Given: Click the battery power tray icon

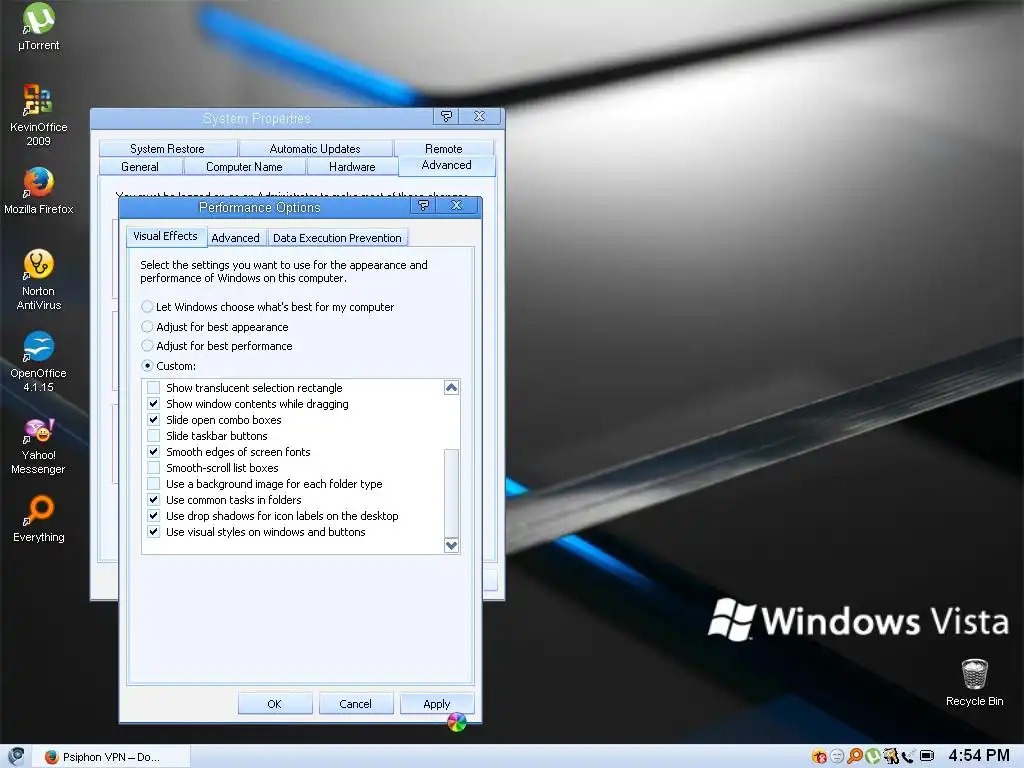Looking at the screenshot, I should (926, 756).
